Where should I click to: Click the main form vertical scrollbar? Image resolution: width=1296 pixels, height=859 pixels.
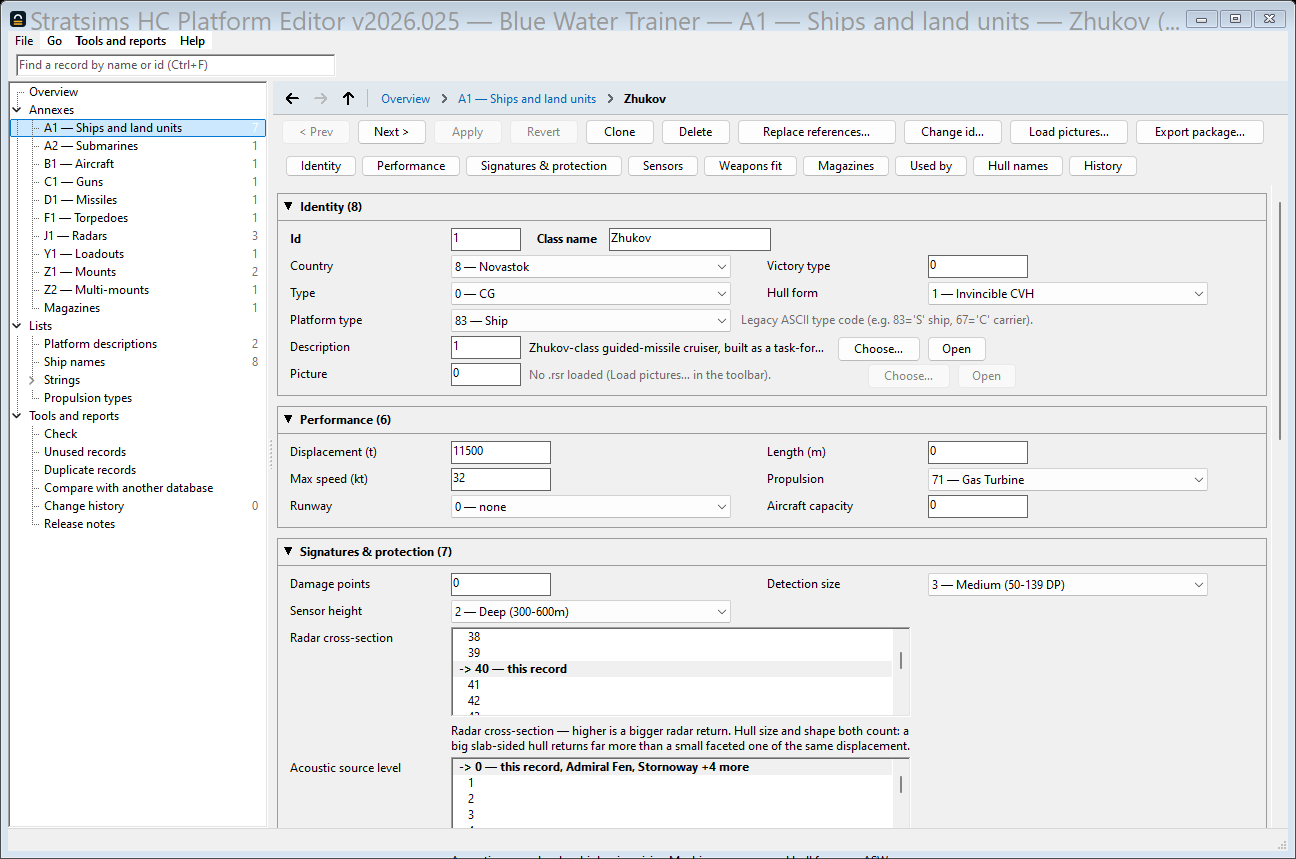click(1280, 320)
